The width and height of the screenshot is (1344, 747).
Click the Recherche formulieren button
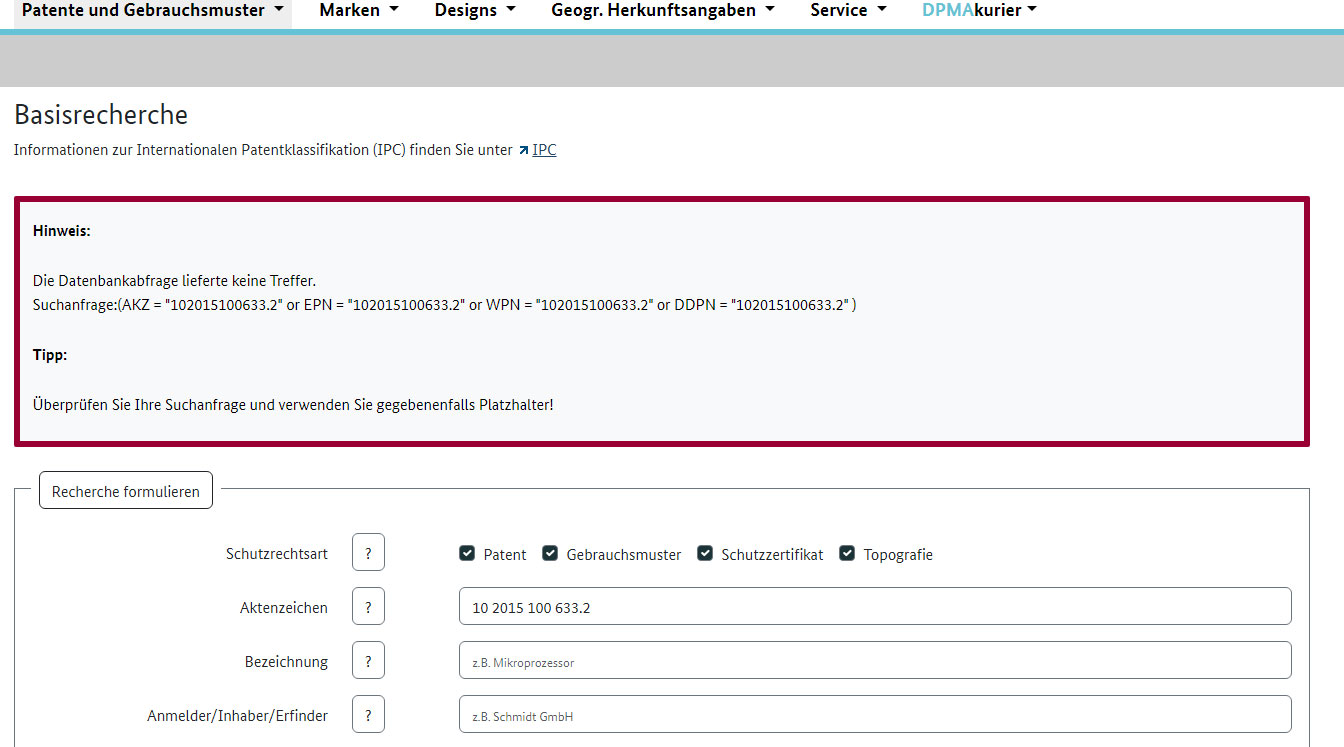[126, 491]
